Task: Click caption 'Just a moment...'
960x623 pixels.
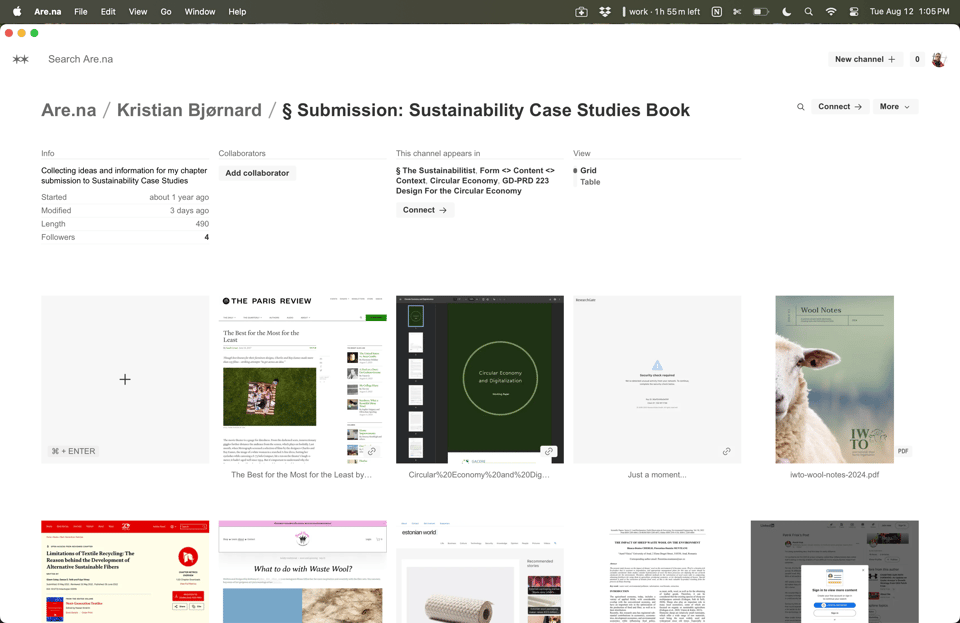Action: pyautogui.click(x=657, y=475)
